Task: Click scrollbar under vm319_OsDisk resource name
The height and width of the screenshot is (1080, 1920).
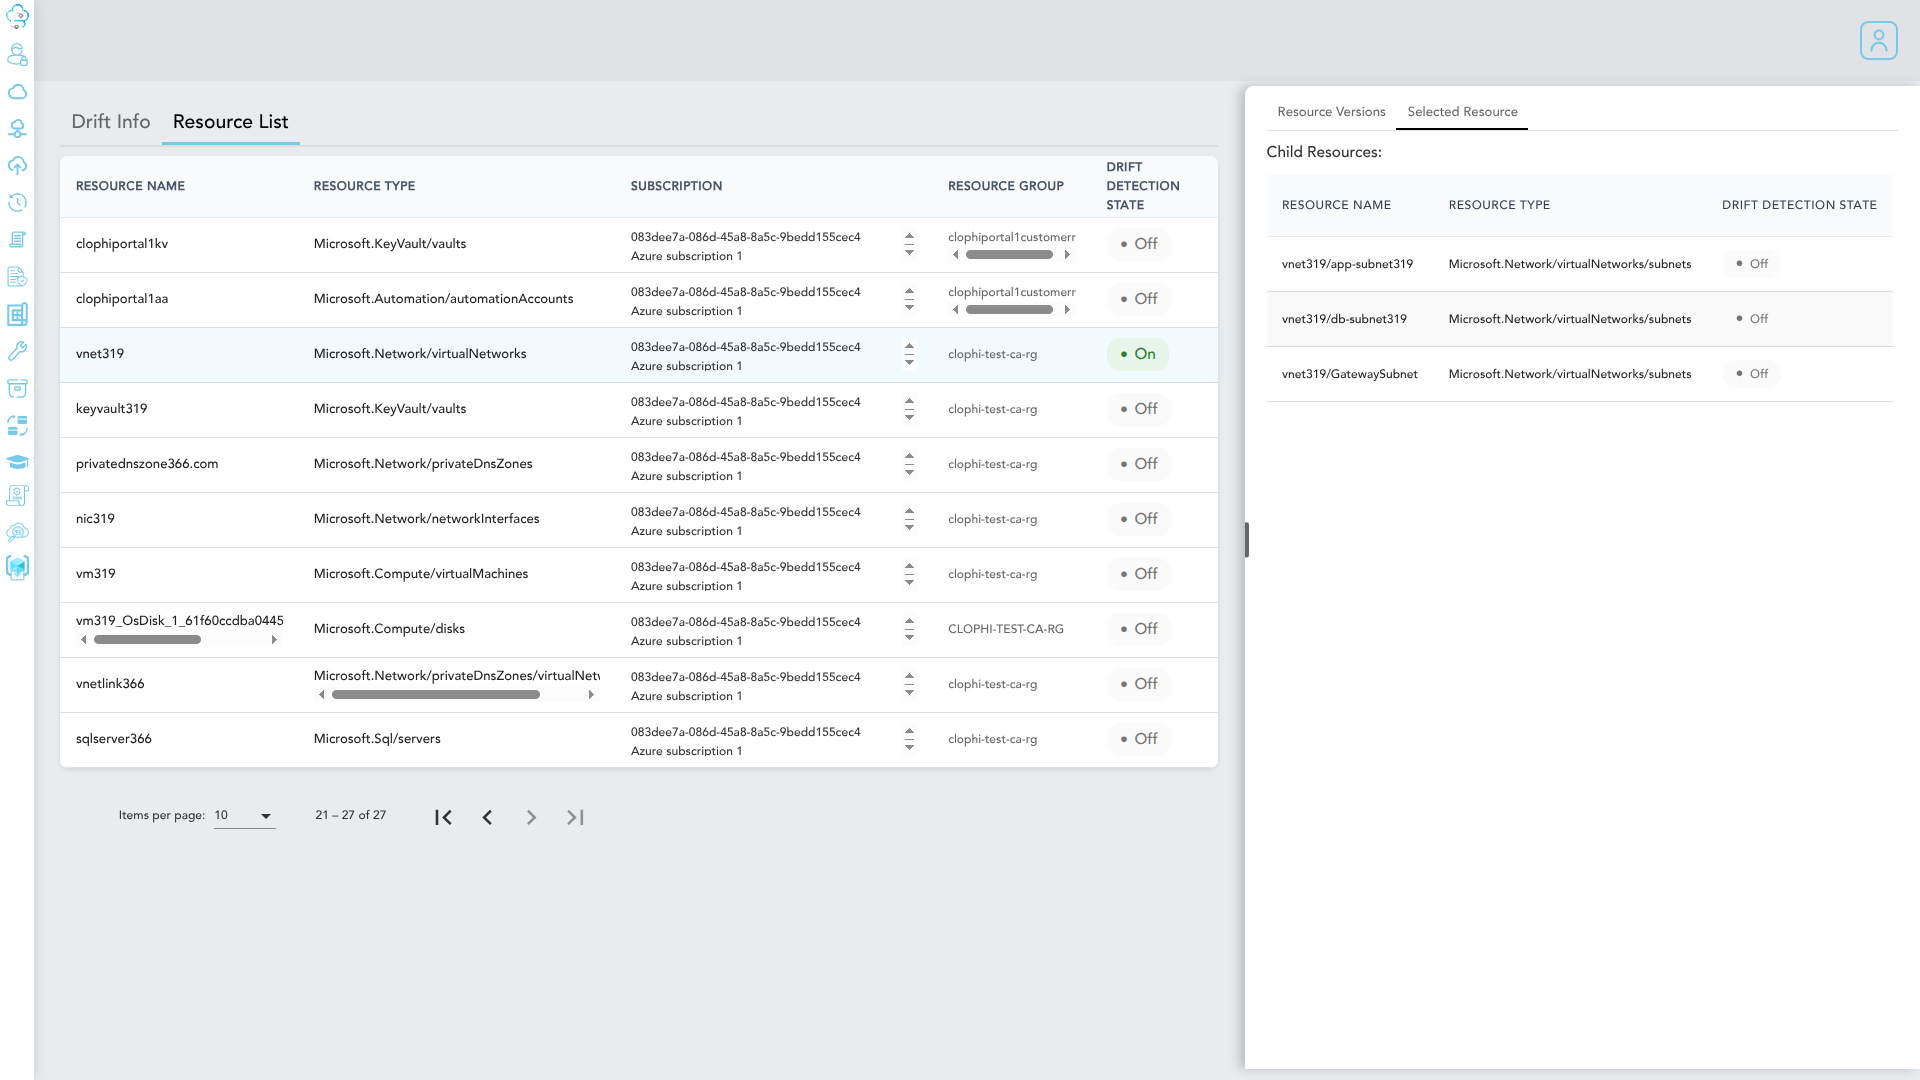Action: tap(147, 640)
